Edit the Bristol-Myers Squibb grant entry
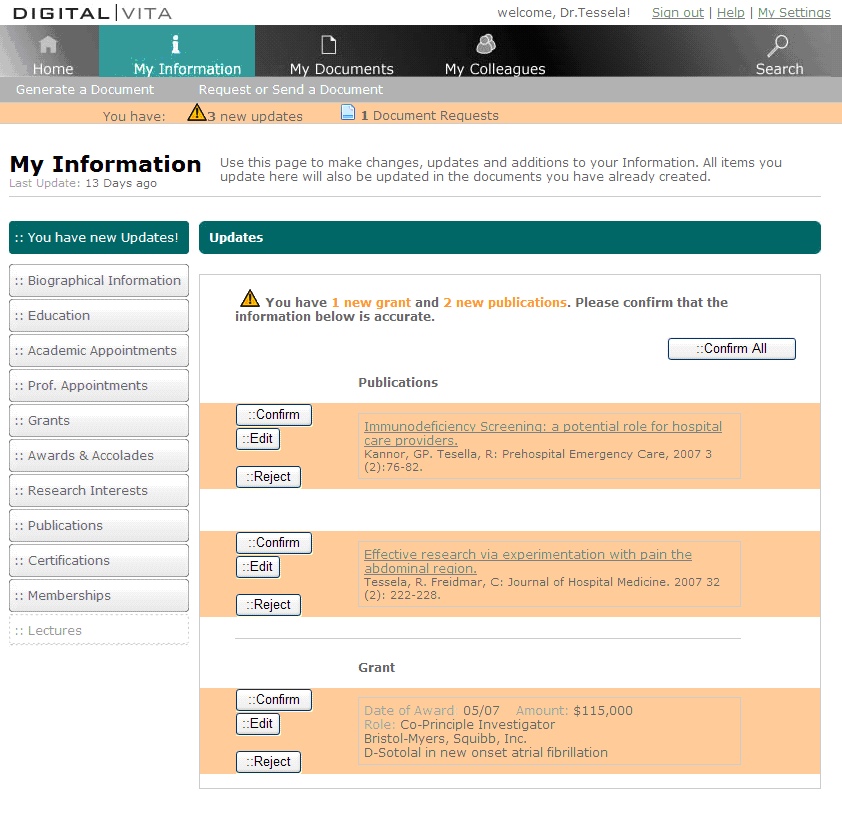 tap(258, 724)
